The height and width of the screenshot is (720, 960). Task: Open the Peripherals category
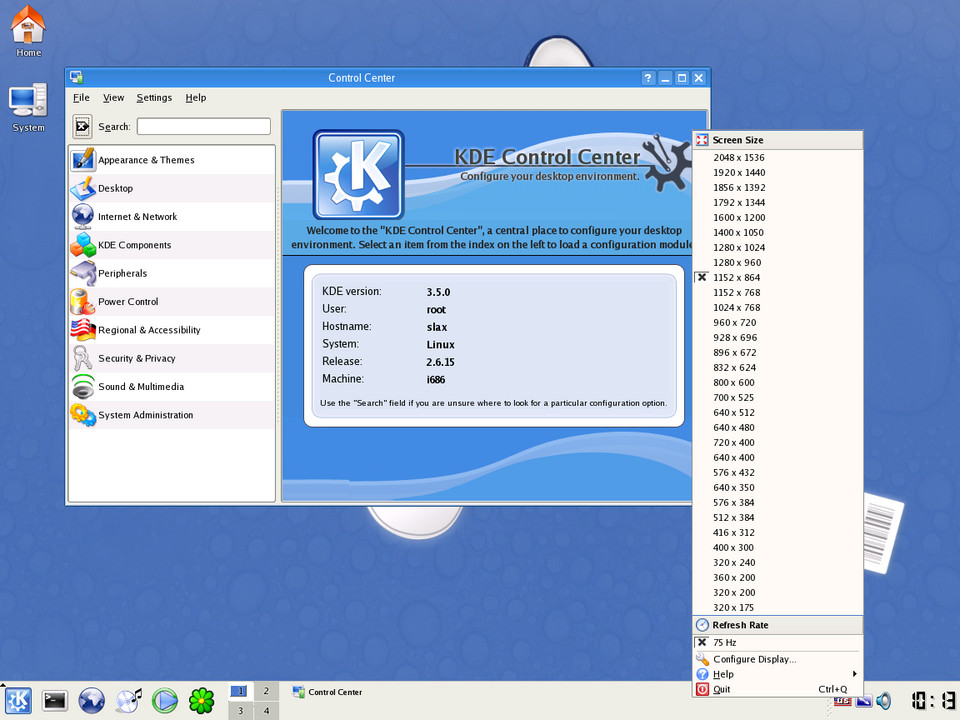172,273
